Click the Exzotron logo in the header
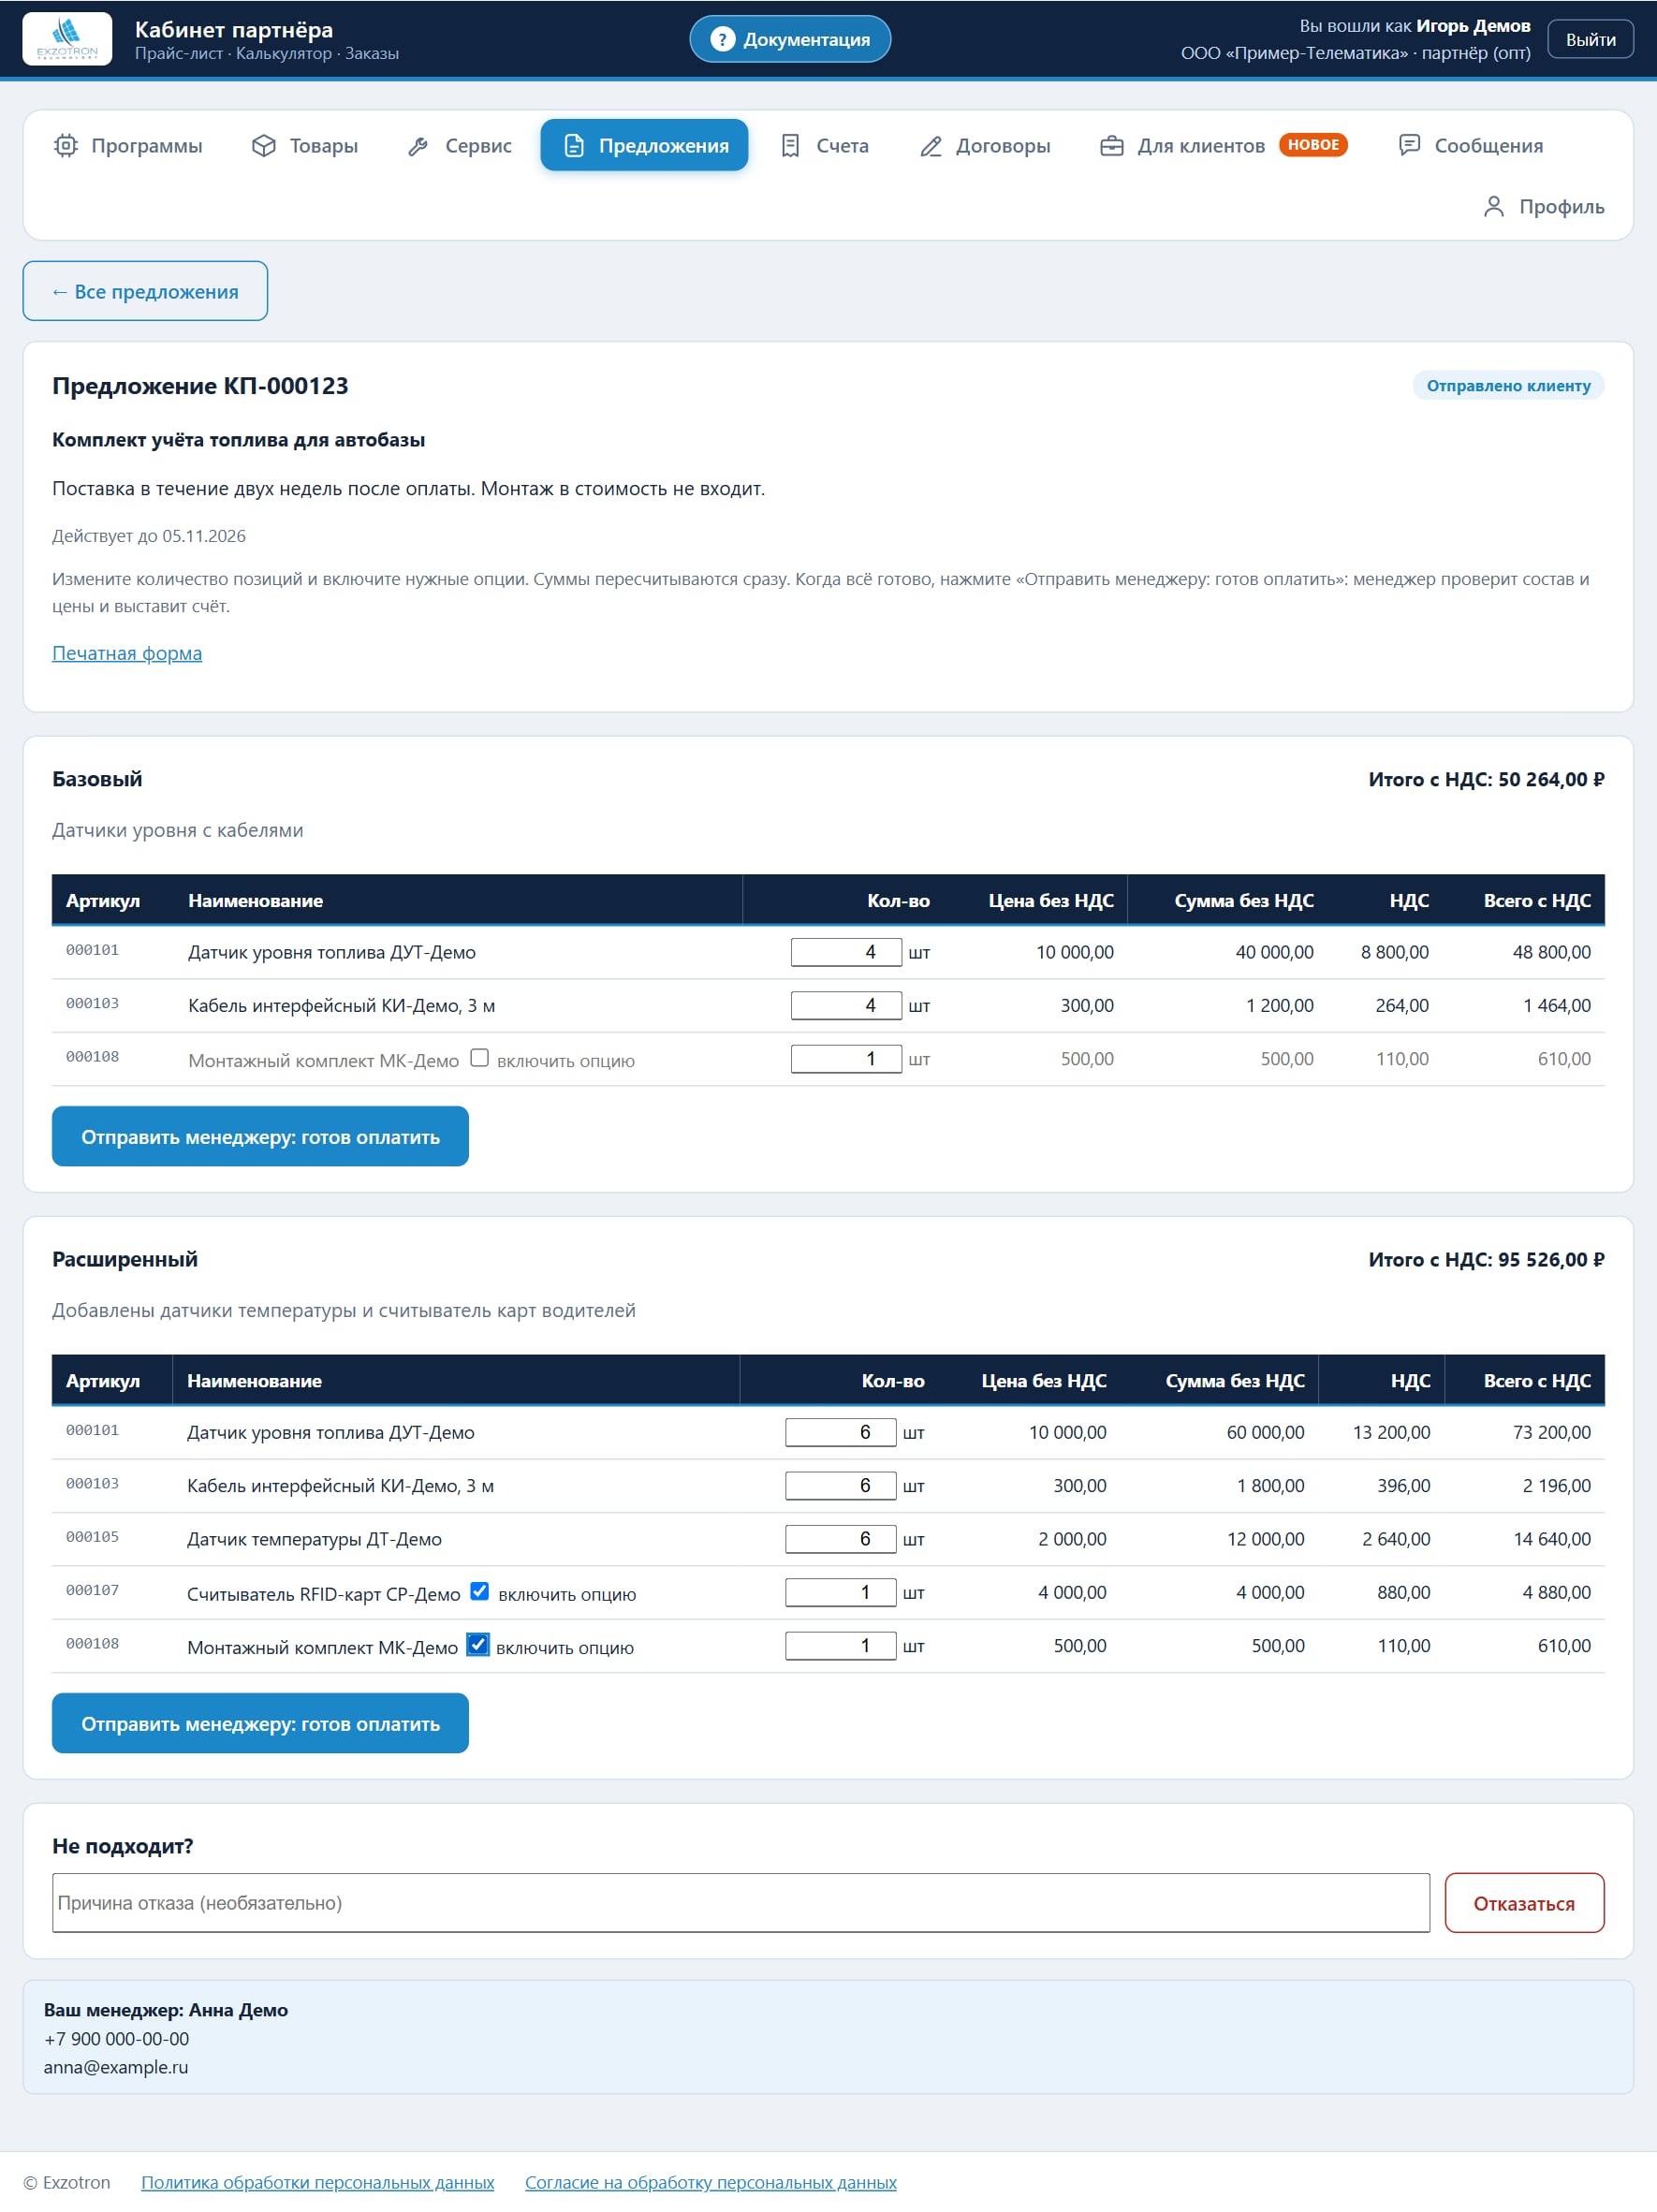1657x2212 pixels. click(x=67, y=38)
